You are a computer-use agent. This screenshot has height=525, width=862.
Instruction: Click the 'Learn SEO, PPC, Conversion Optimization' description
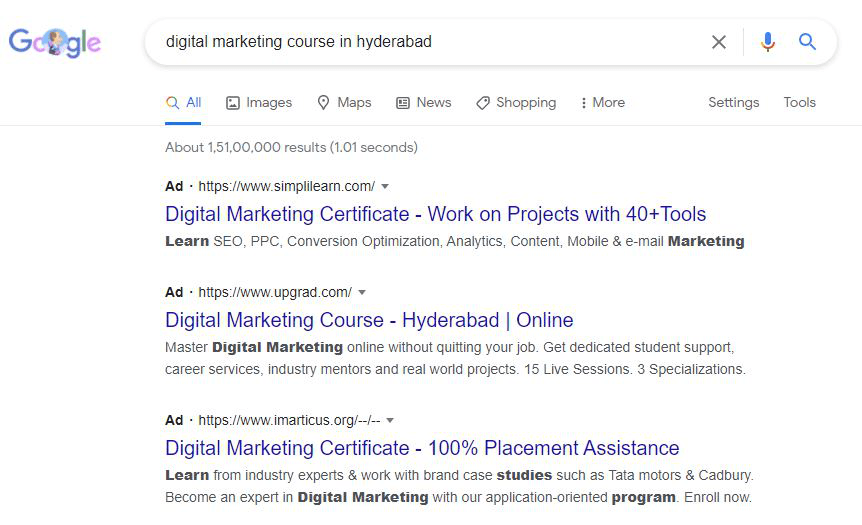click(x=455, y=241)
